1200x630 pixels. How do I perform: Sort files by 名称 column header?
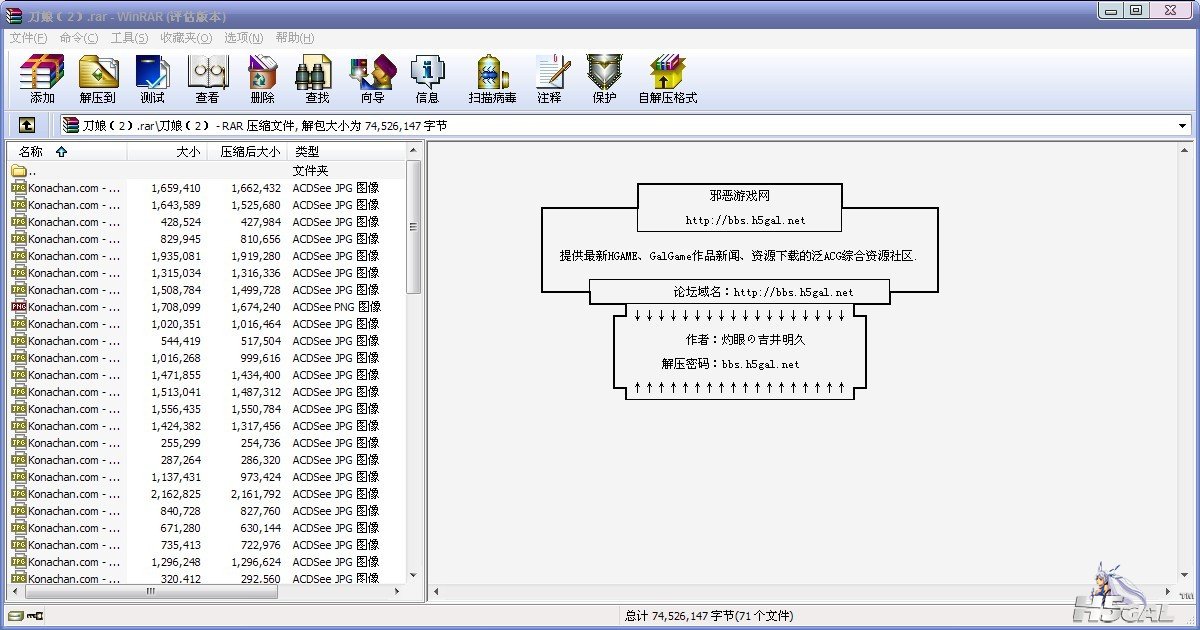[x=32, y=152]
